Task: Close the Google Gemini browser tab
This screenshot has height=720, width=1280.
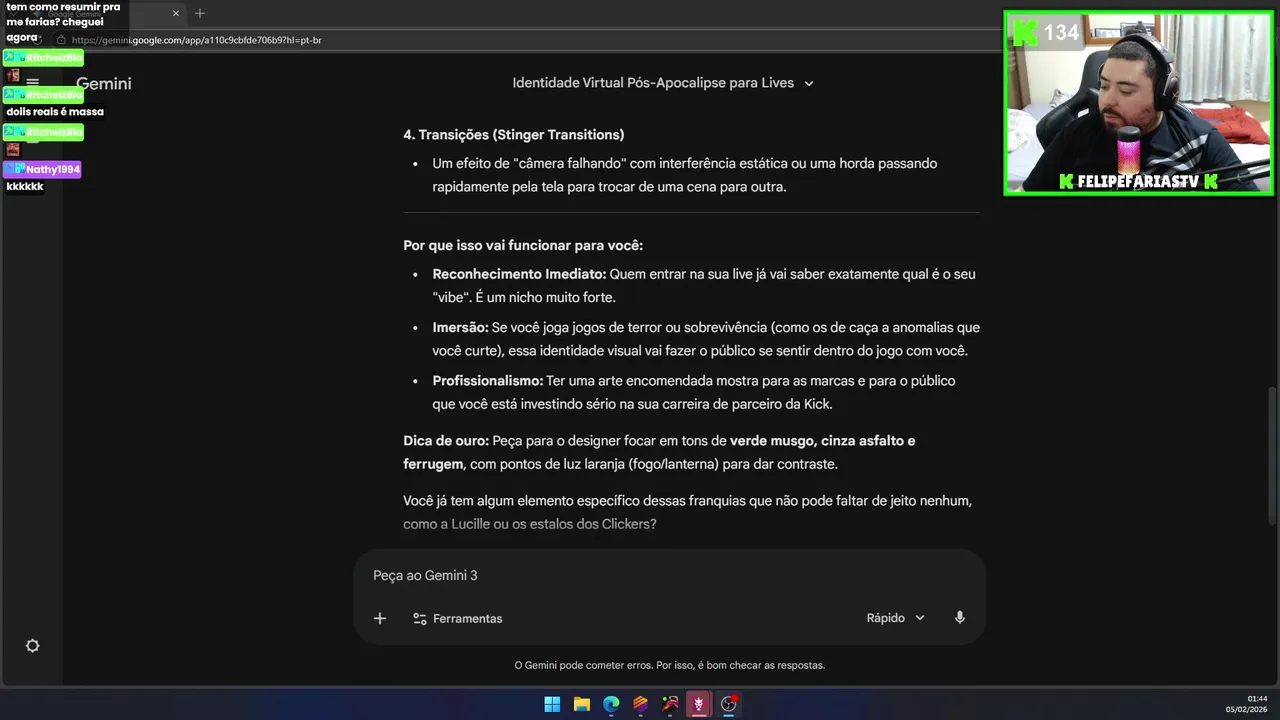Action: pos(175,13)
